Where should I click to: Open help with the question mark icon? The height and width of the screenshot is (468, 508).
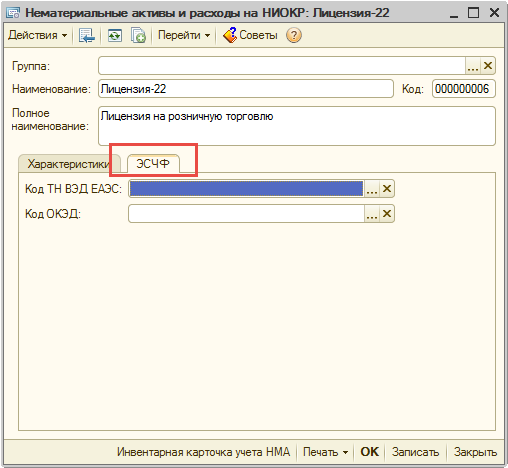[x=294, y=35]
